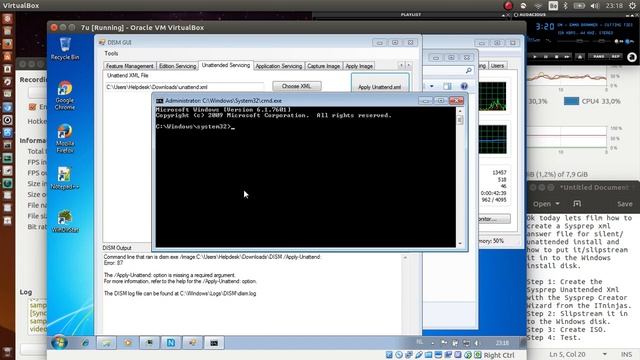The height and width of the screenshot is (360, 640).
Task: Switch to the cmd.exe taskbar button
Action: pyautogui.click(x=214, y=343)
